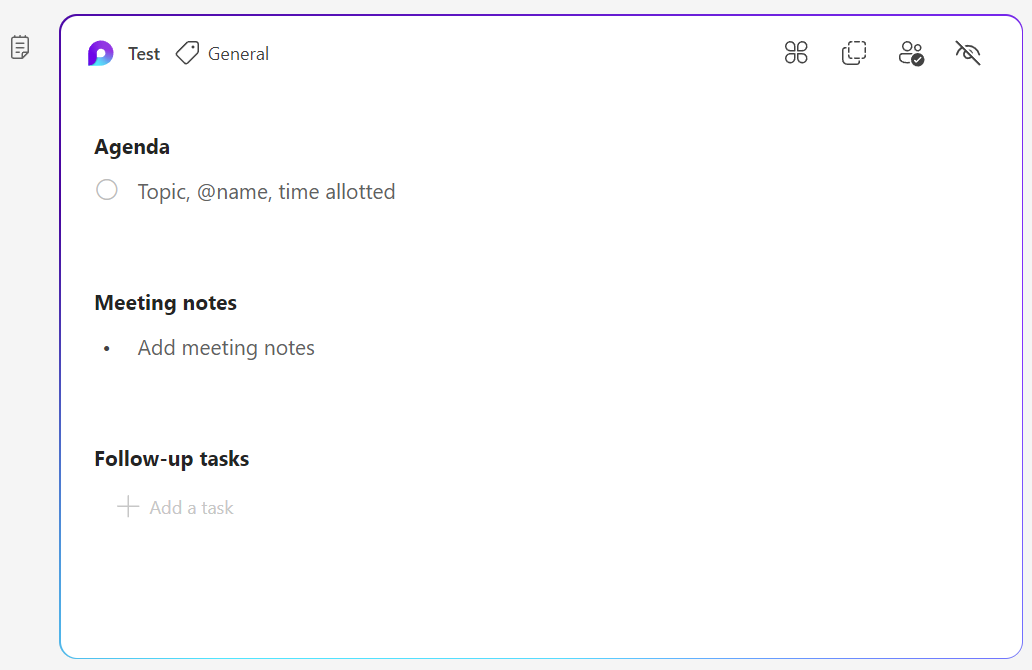
Task: Click the Follow-up tasks heading
Action: [x=172, y=459]
